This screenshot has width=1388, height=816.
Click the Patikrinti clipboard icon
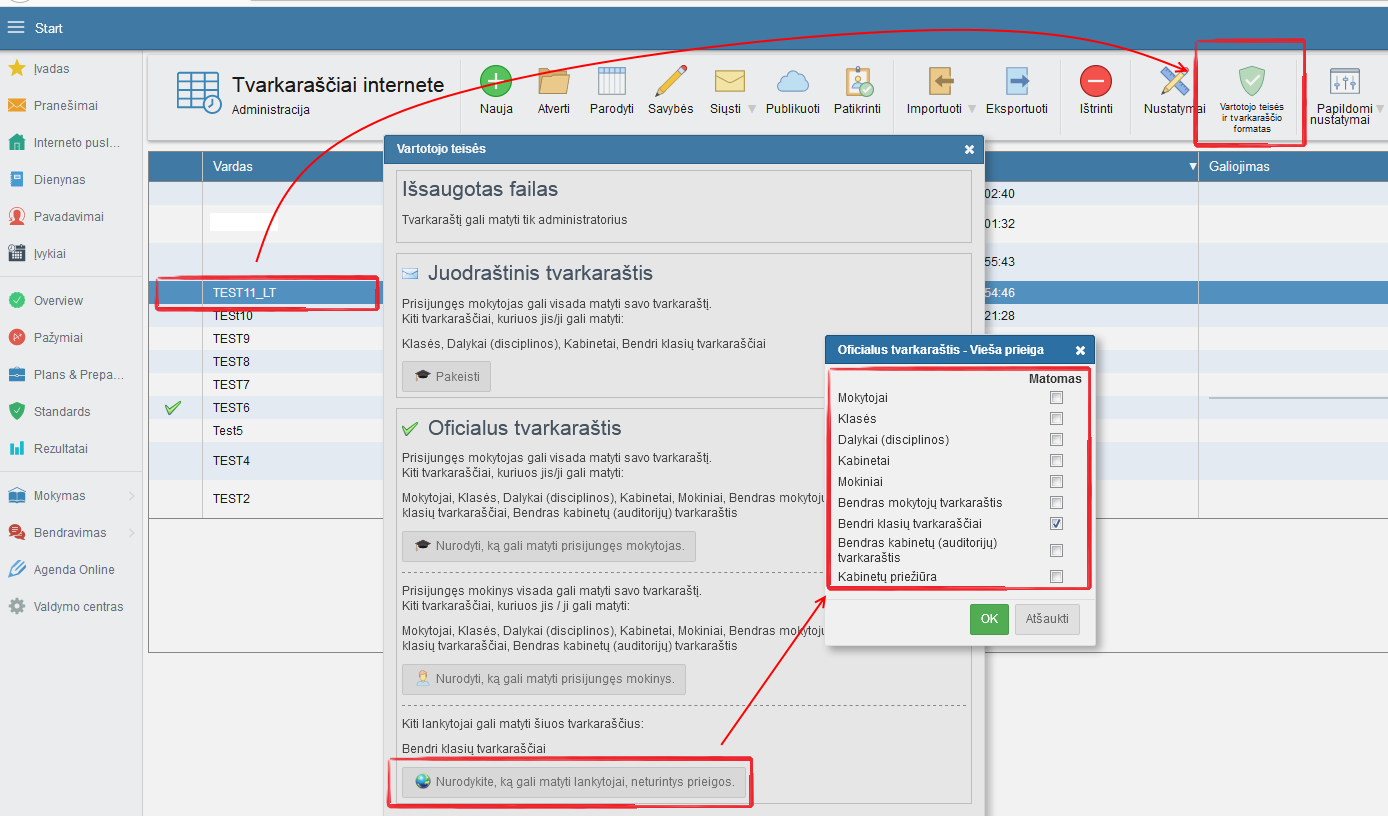point(857,82)
